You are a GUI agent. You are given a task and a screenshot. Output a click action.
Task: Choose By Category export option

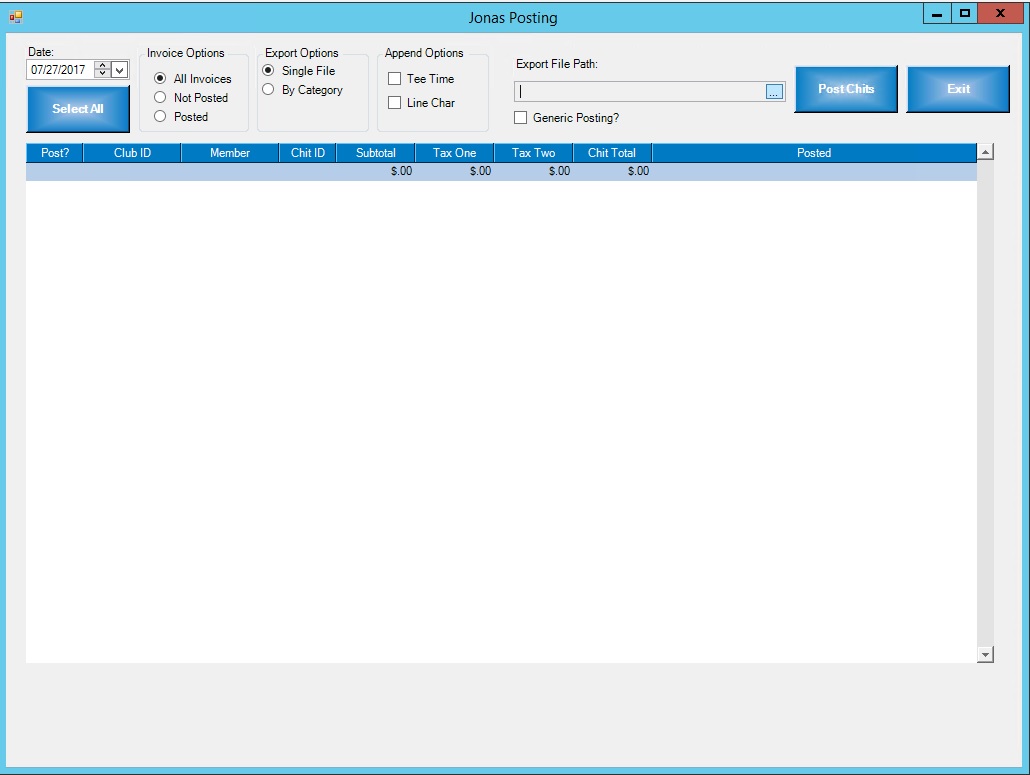tap(268, 90)
